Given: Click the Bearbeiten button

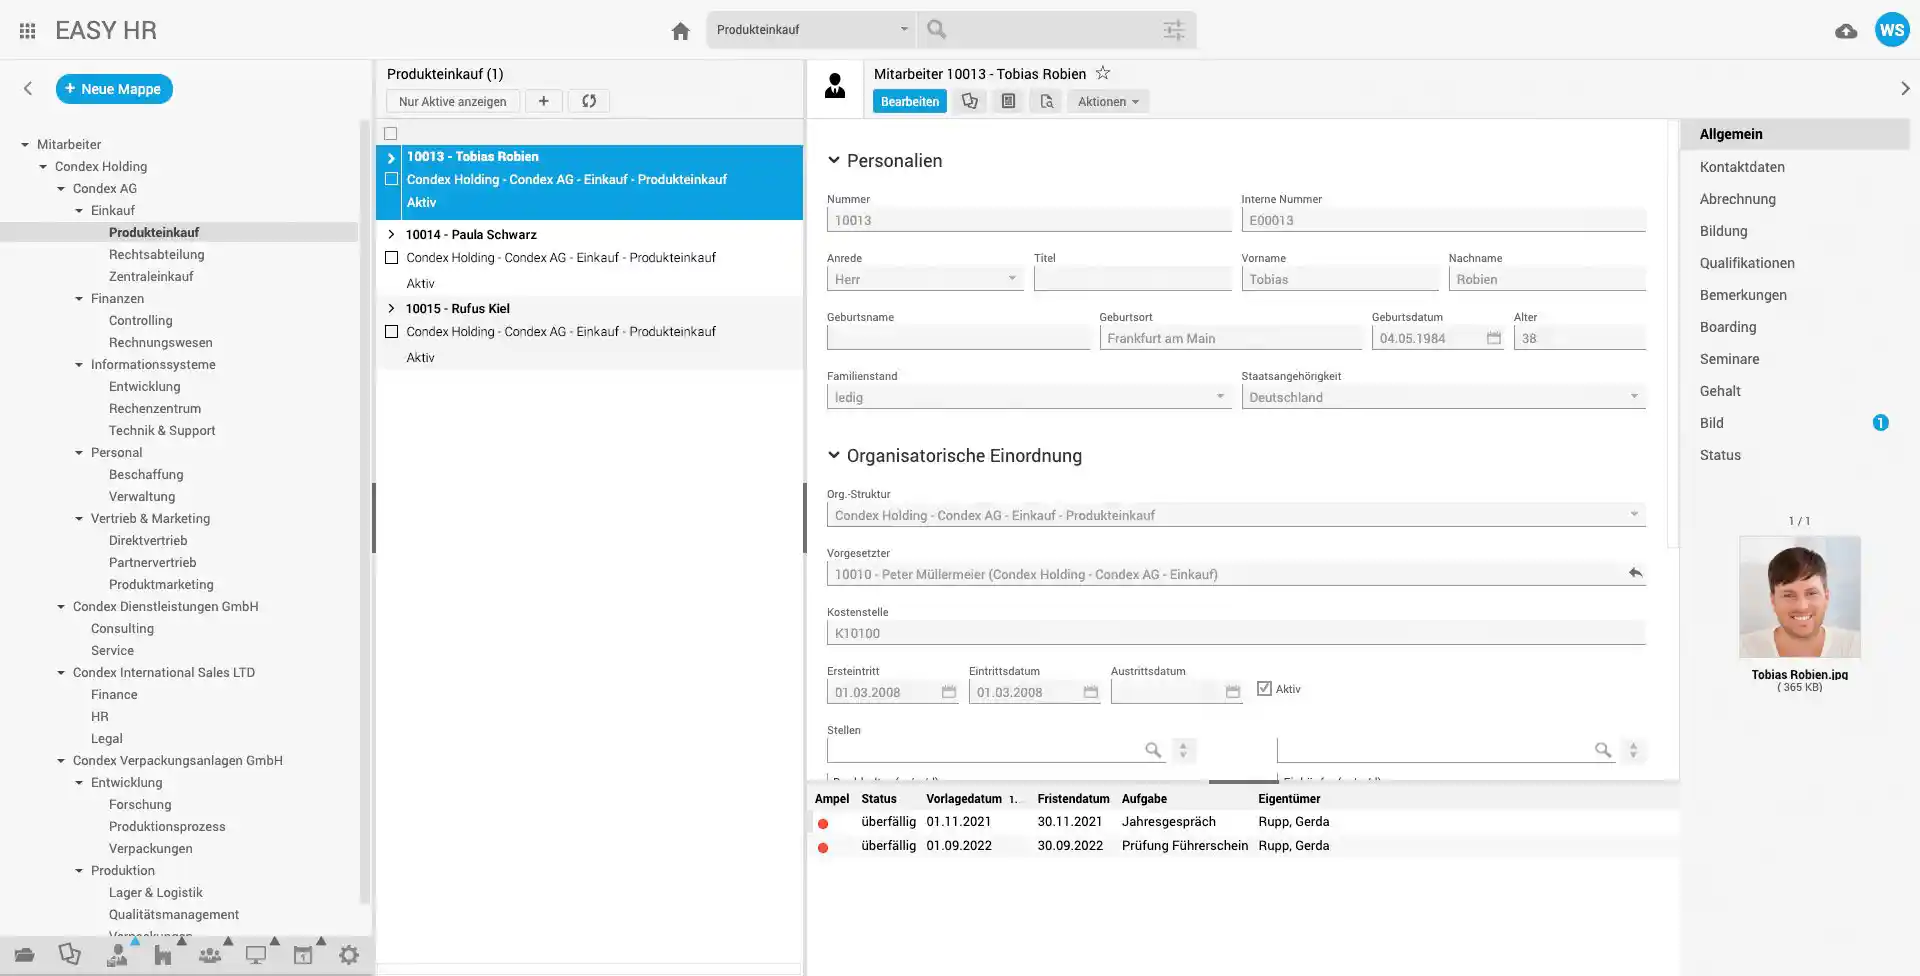Looking at the screenshot, I should (x=909, y=101).
